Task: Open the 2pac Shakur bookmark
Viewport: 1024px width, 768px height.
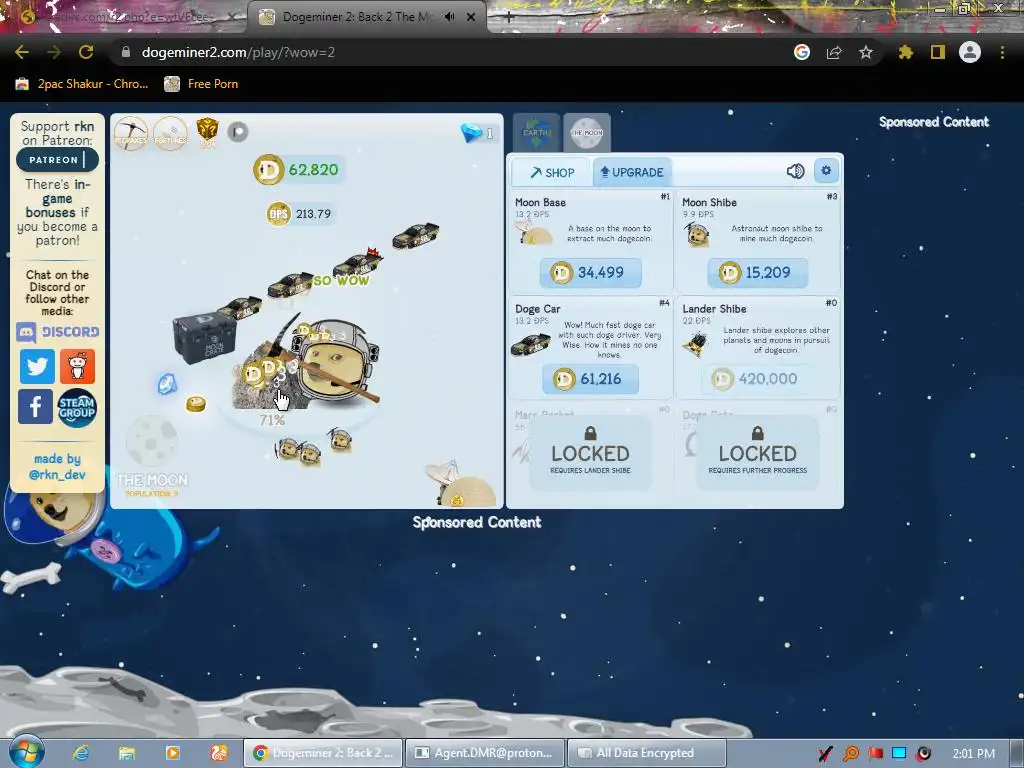Action: (x=82, y=84)
